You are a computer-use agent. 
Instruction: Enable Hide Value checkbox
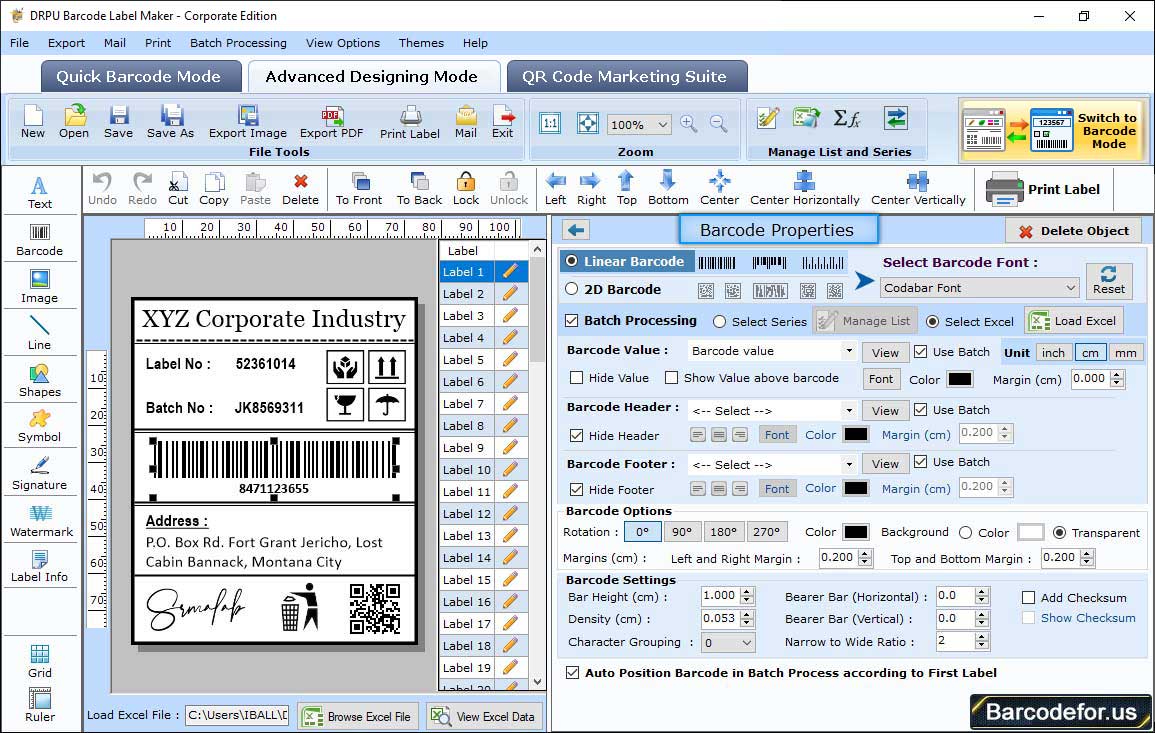coord(577,378)
